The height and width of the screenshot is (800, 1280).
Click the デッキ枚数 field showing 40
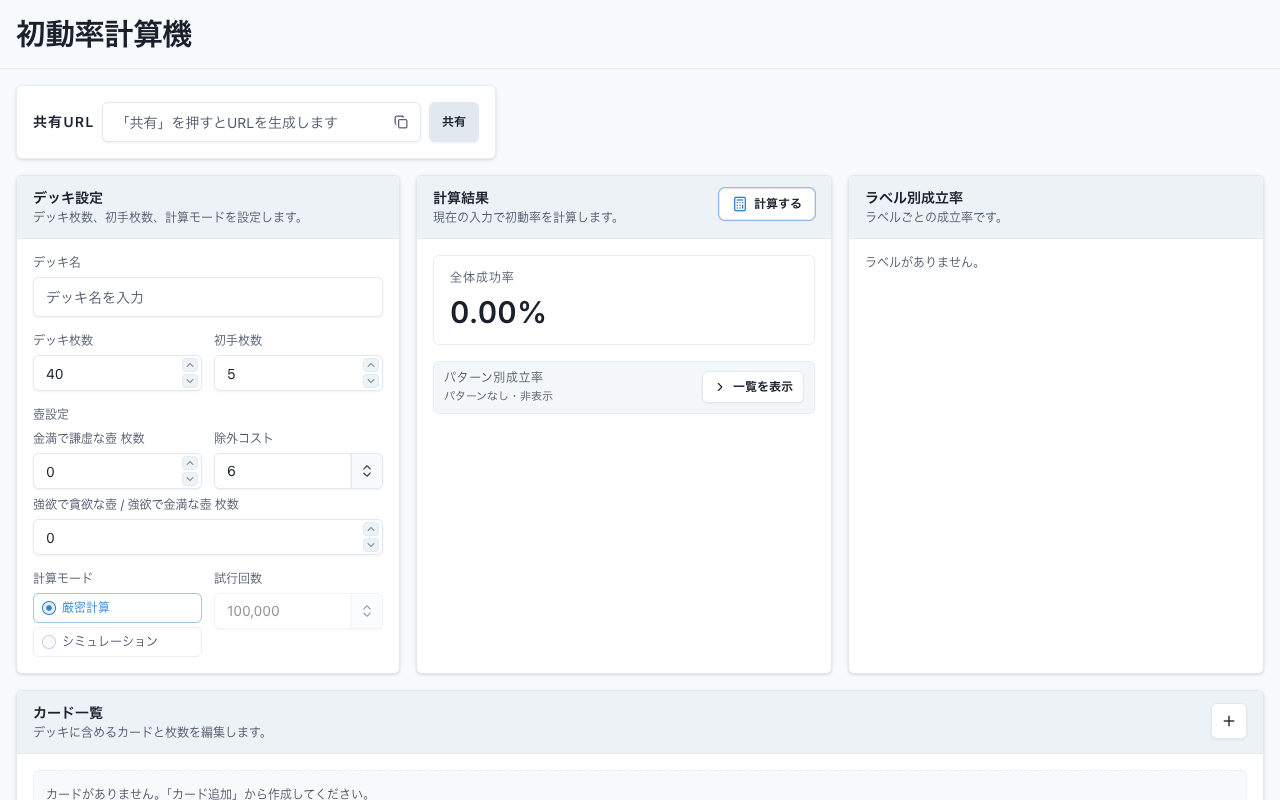point(117,373)
